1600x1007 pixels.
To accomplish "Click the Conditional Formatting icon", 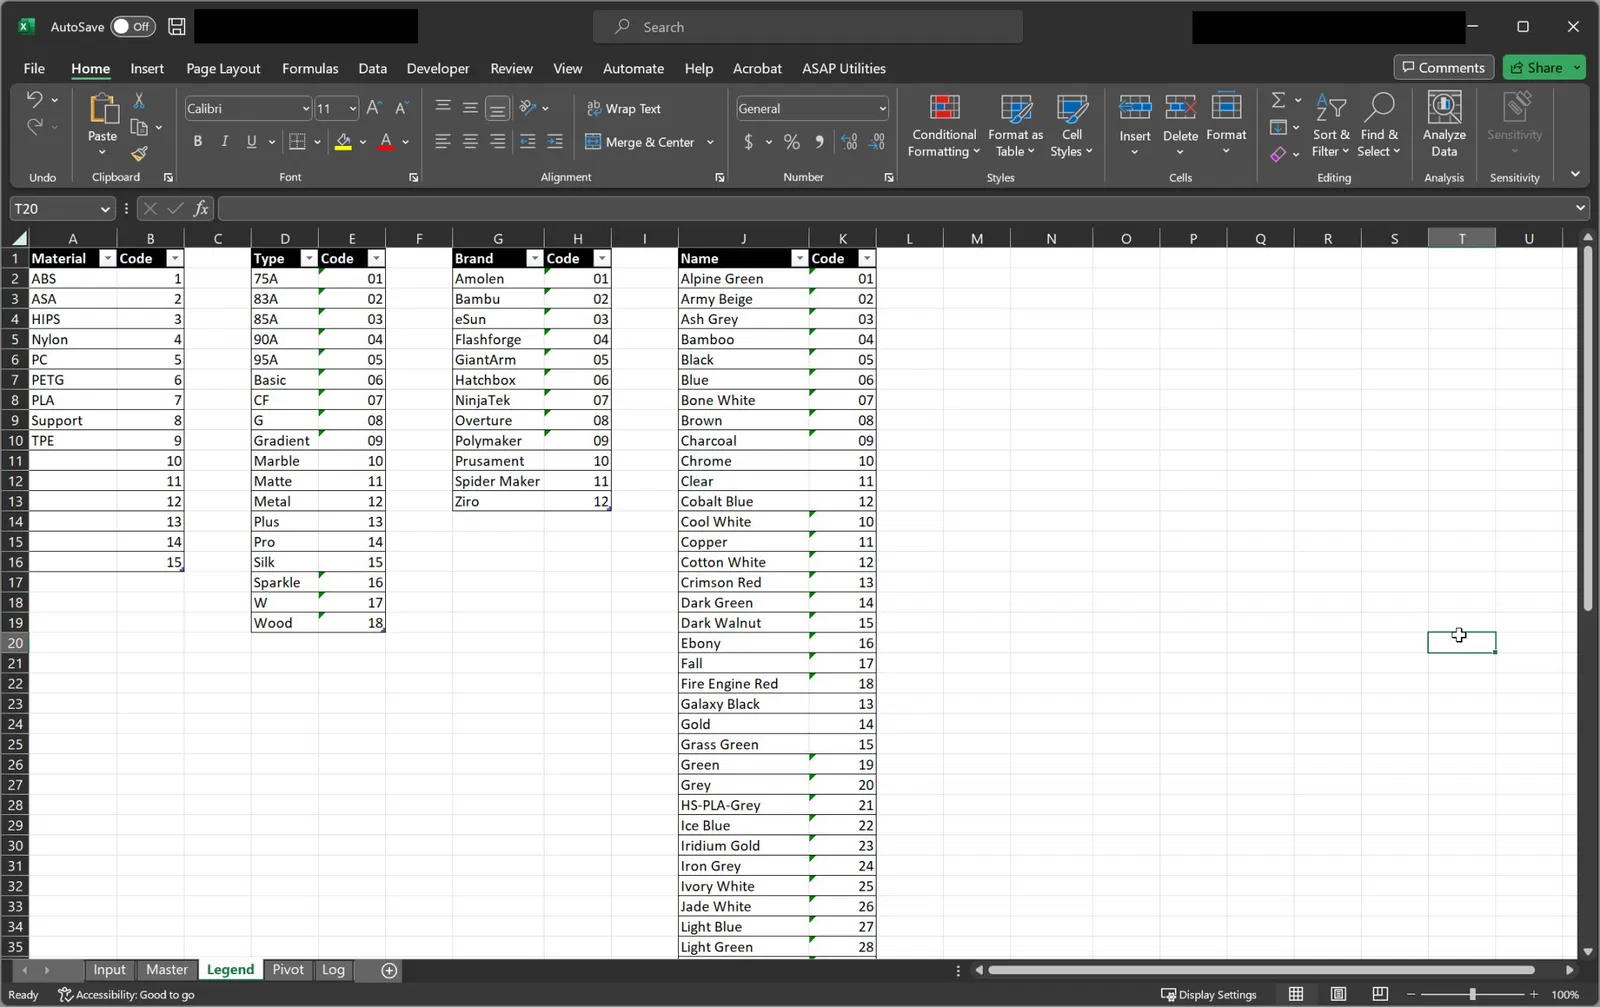I will tap(944, 108).
